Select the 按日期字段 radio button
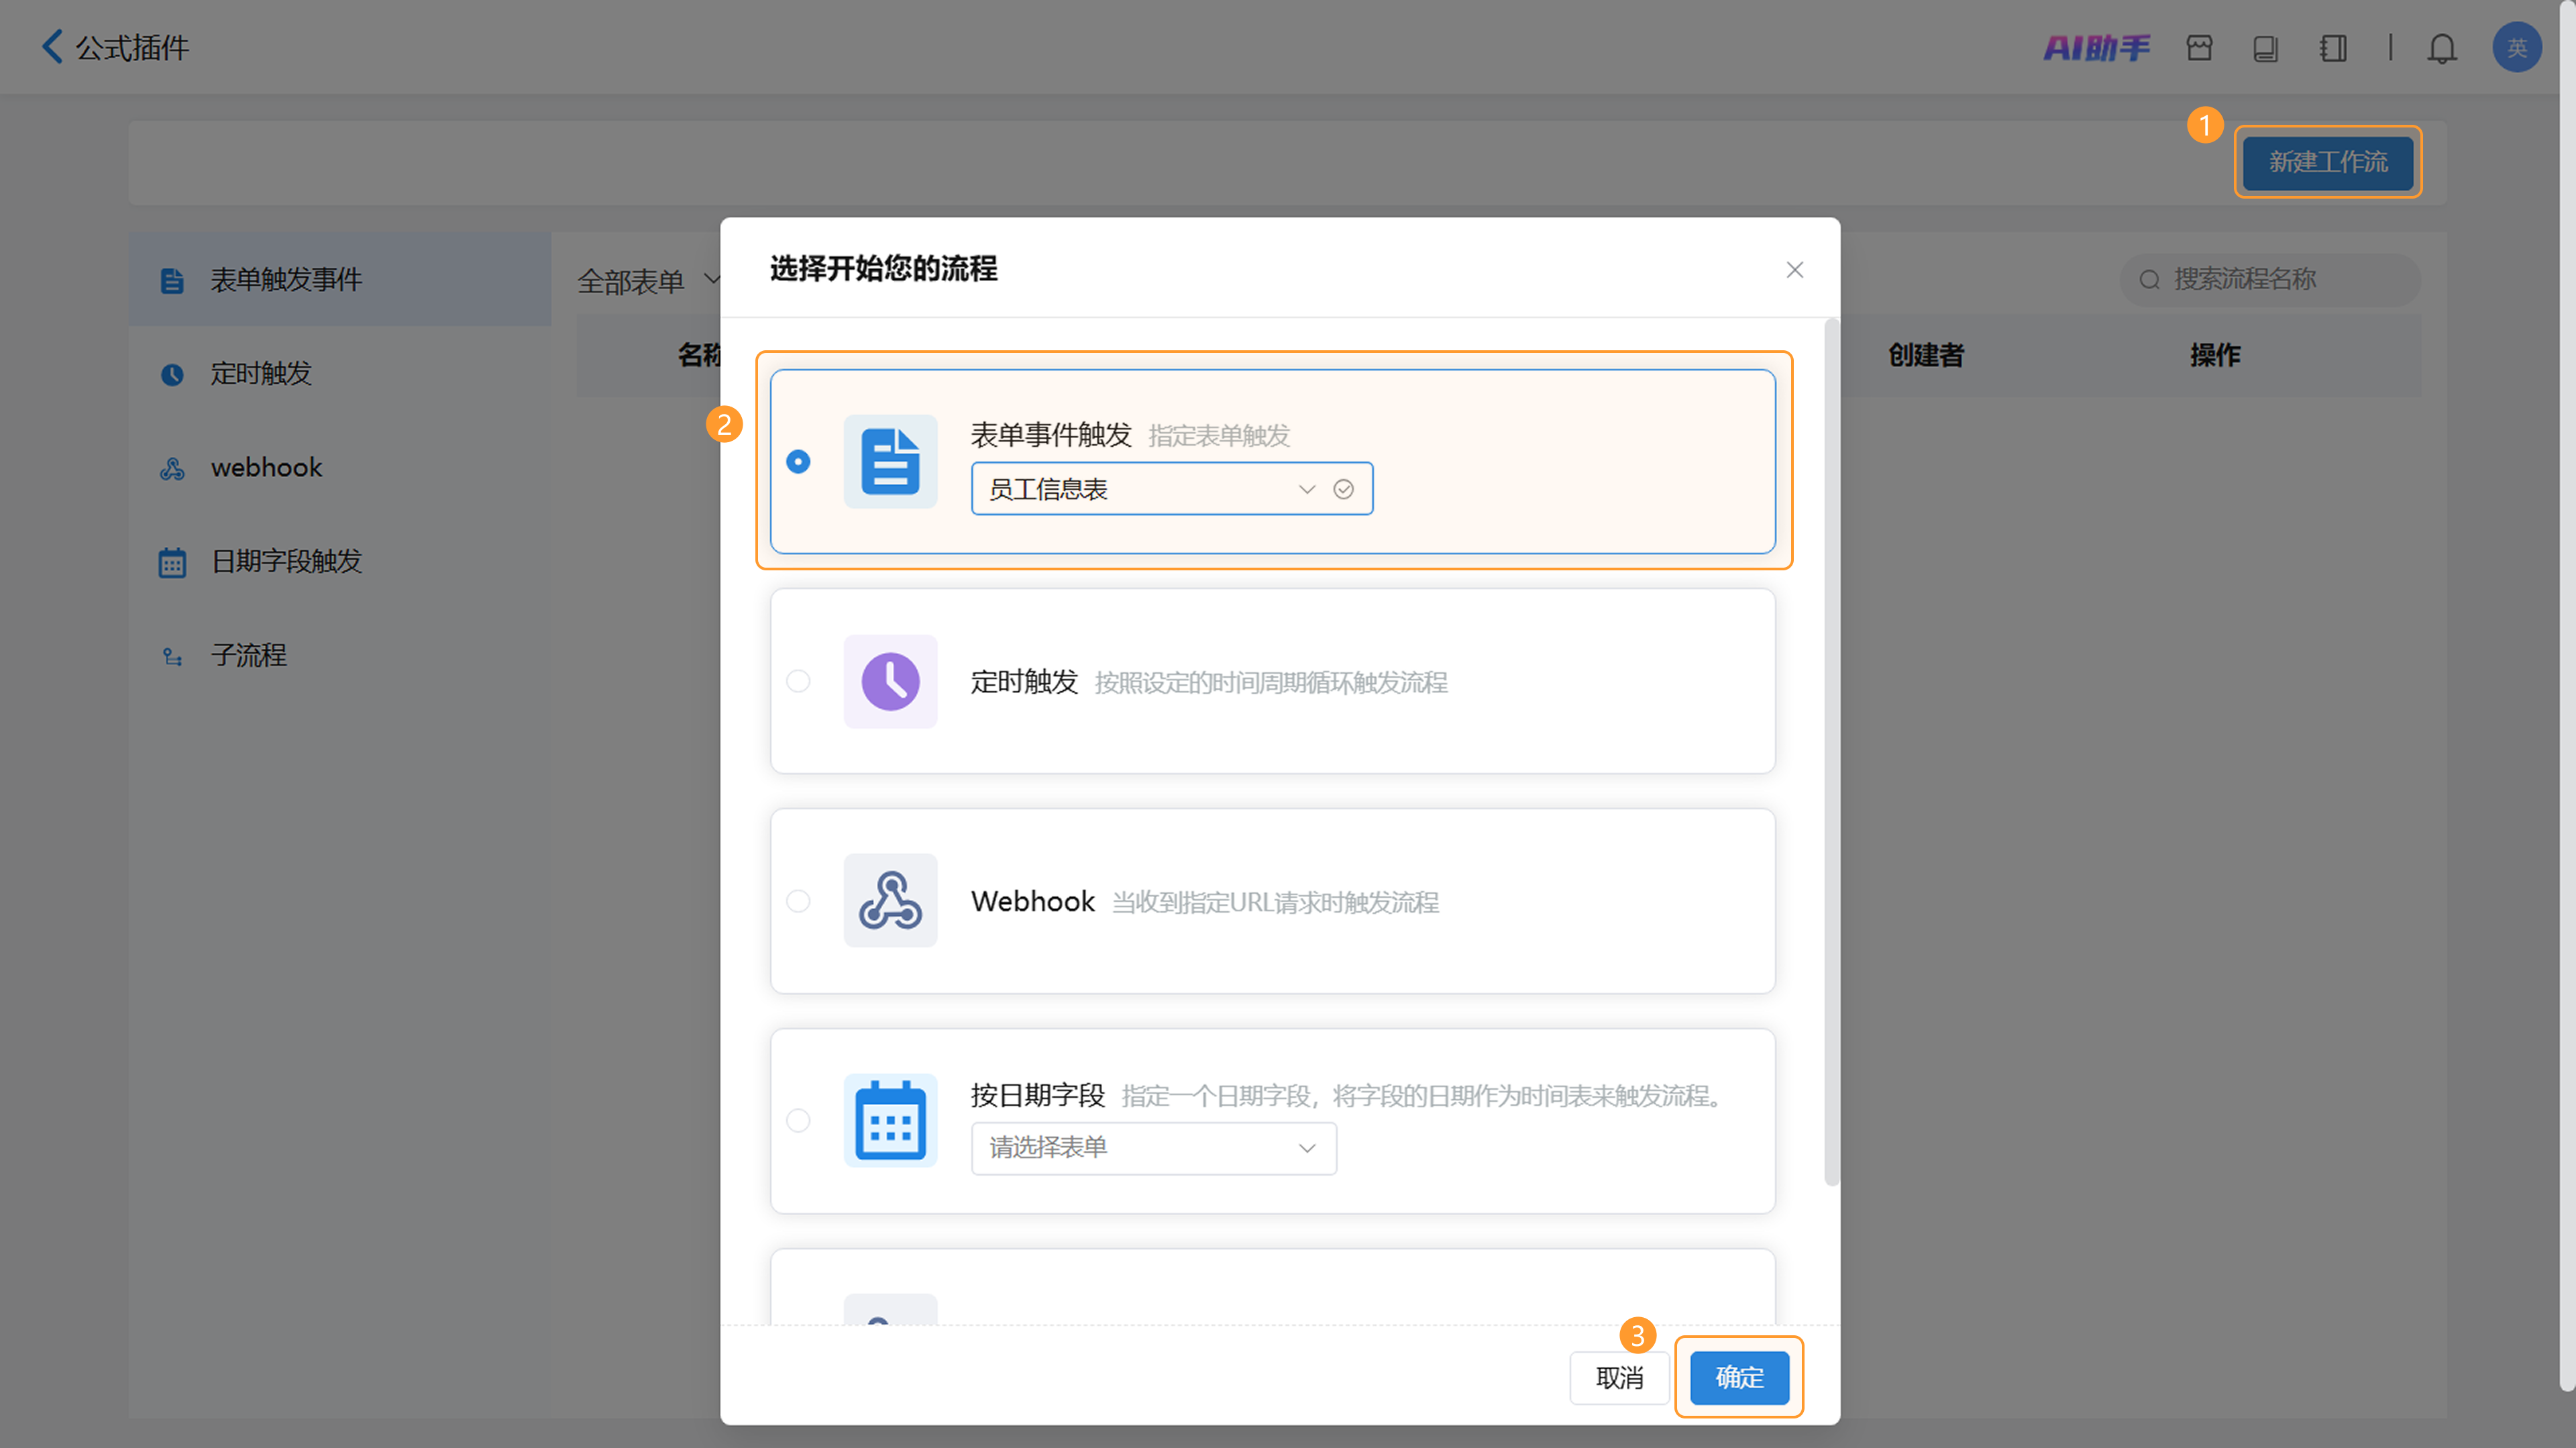Screen dimensions: 2576x1448 click(x=797, y=1120)
